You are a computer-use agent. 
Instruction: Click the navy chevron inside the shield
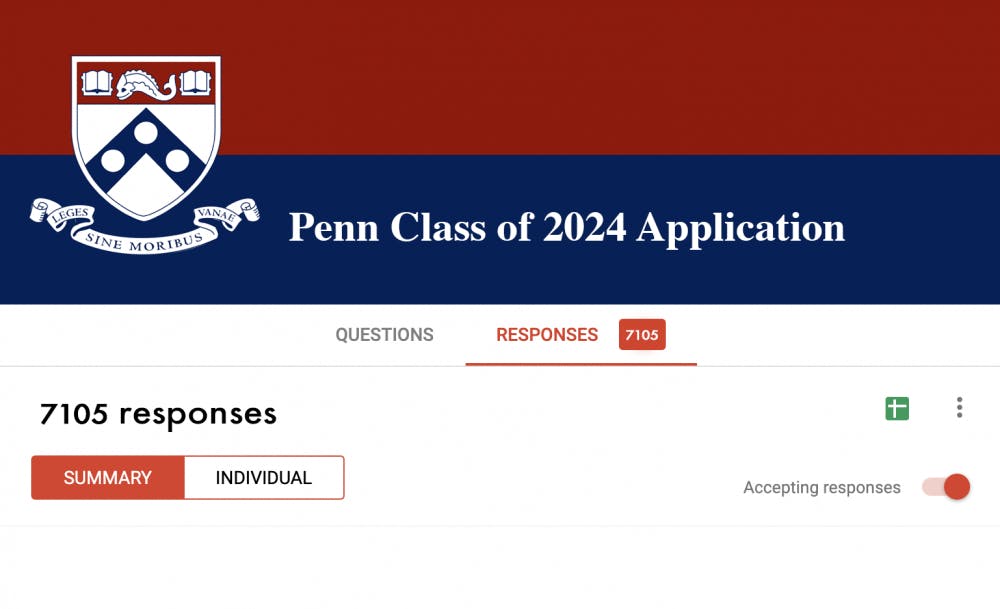pyautogui.click(x=146, y=150)
